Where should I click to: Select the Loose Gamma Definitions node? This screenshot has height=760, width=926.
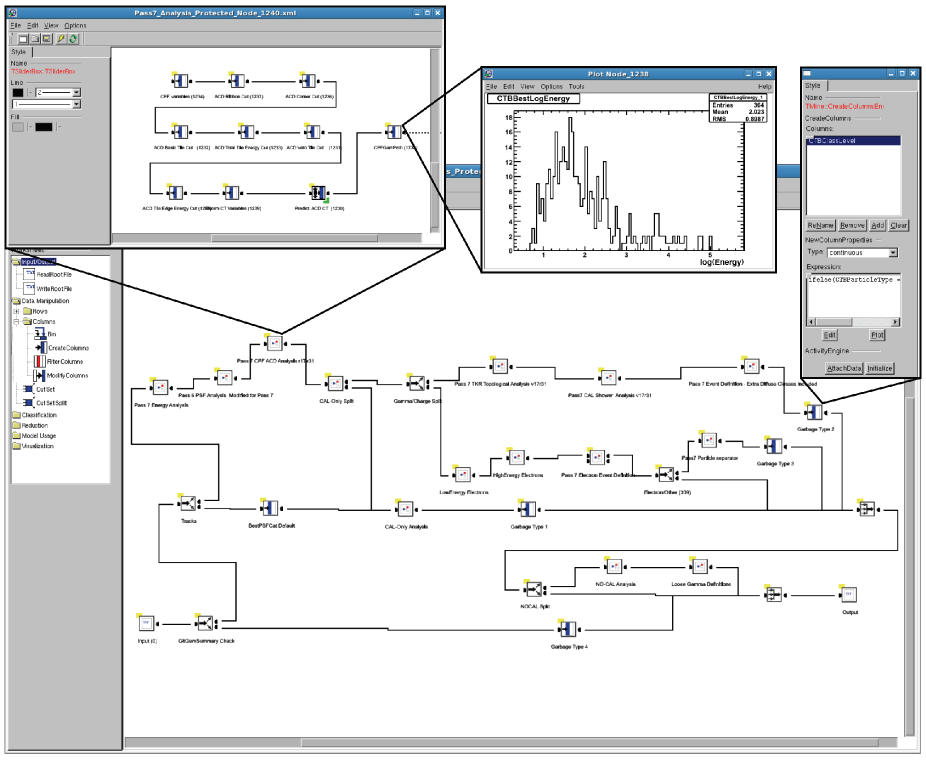coord(699,566)
